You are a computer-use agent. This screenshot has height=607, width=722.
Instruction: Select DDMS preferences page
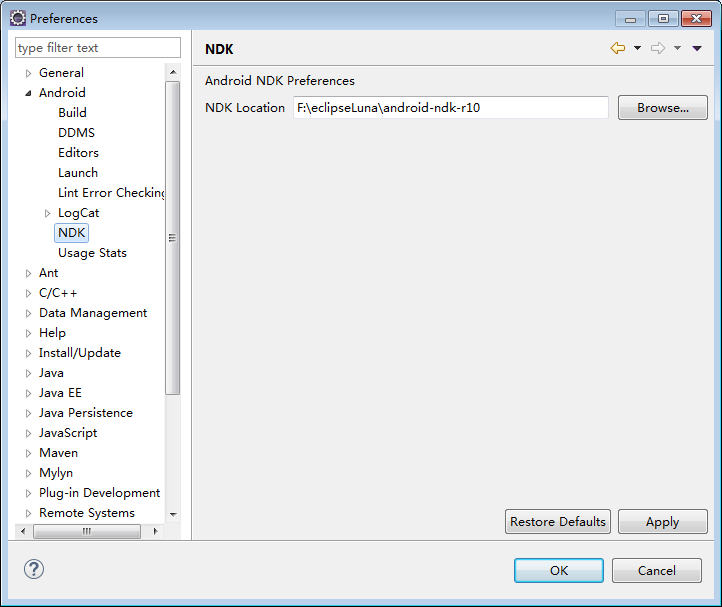click(76, 133)
